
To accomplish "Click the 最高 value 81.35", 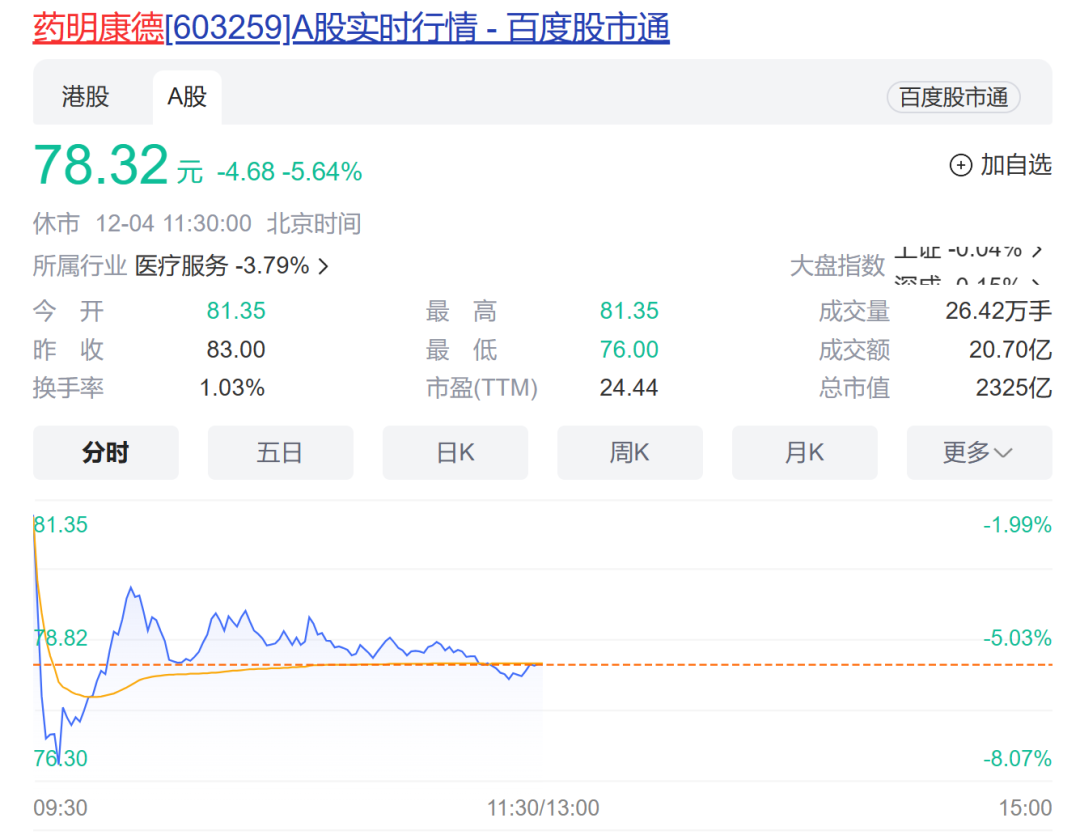I will point(630,311).
